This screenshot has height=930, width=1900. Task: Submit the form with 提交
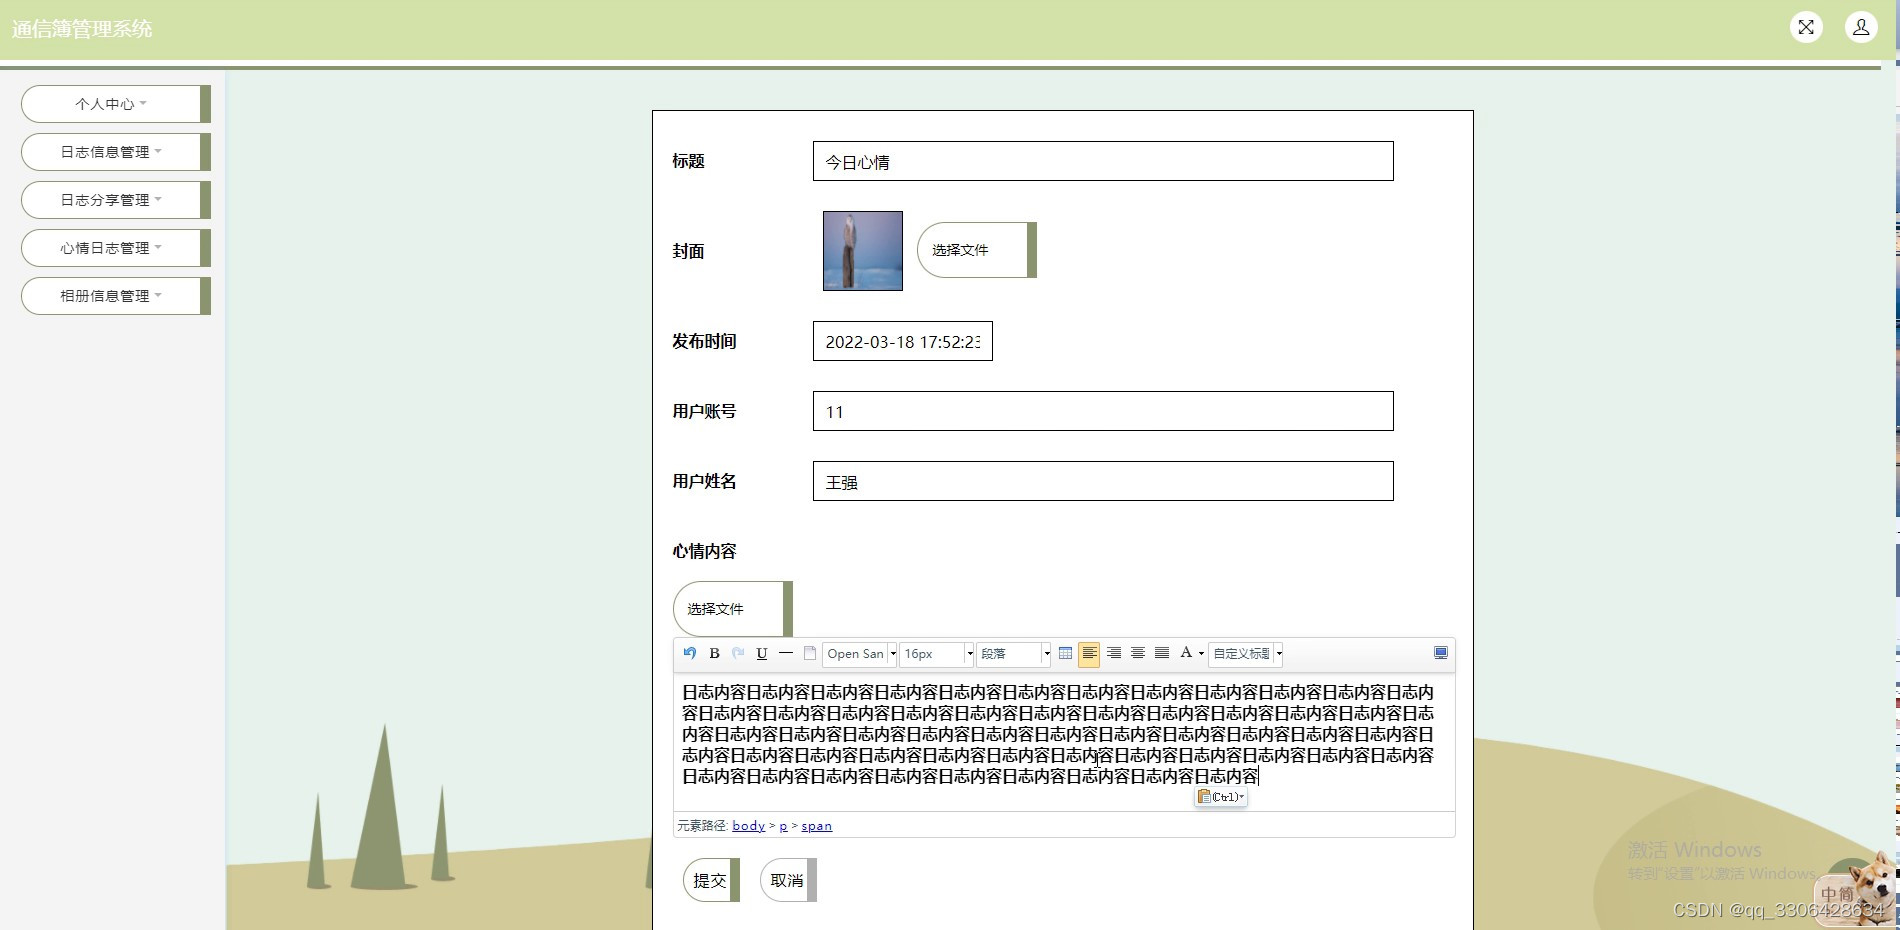point(711,880)
